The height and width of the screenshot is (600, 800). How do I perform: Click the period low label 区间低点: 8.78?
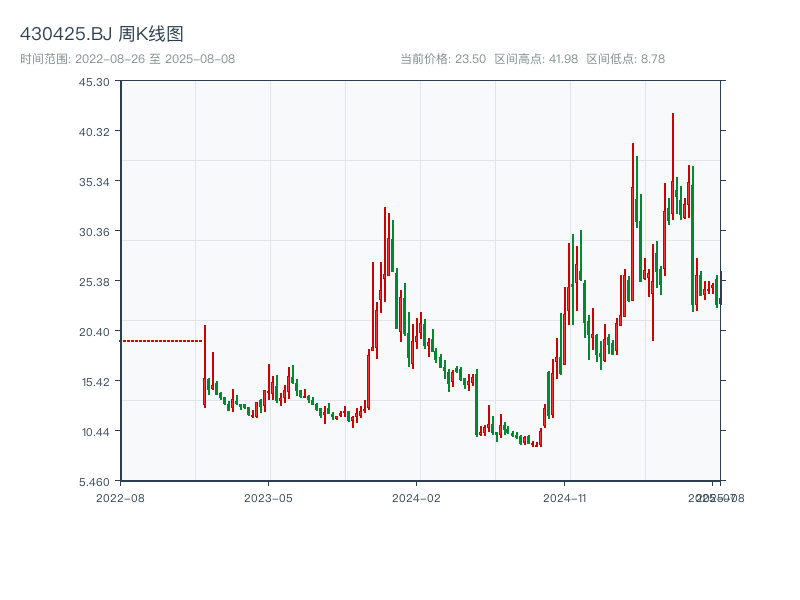626,59
